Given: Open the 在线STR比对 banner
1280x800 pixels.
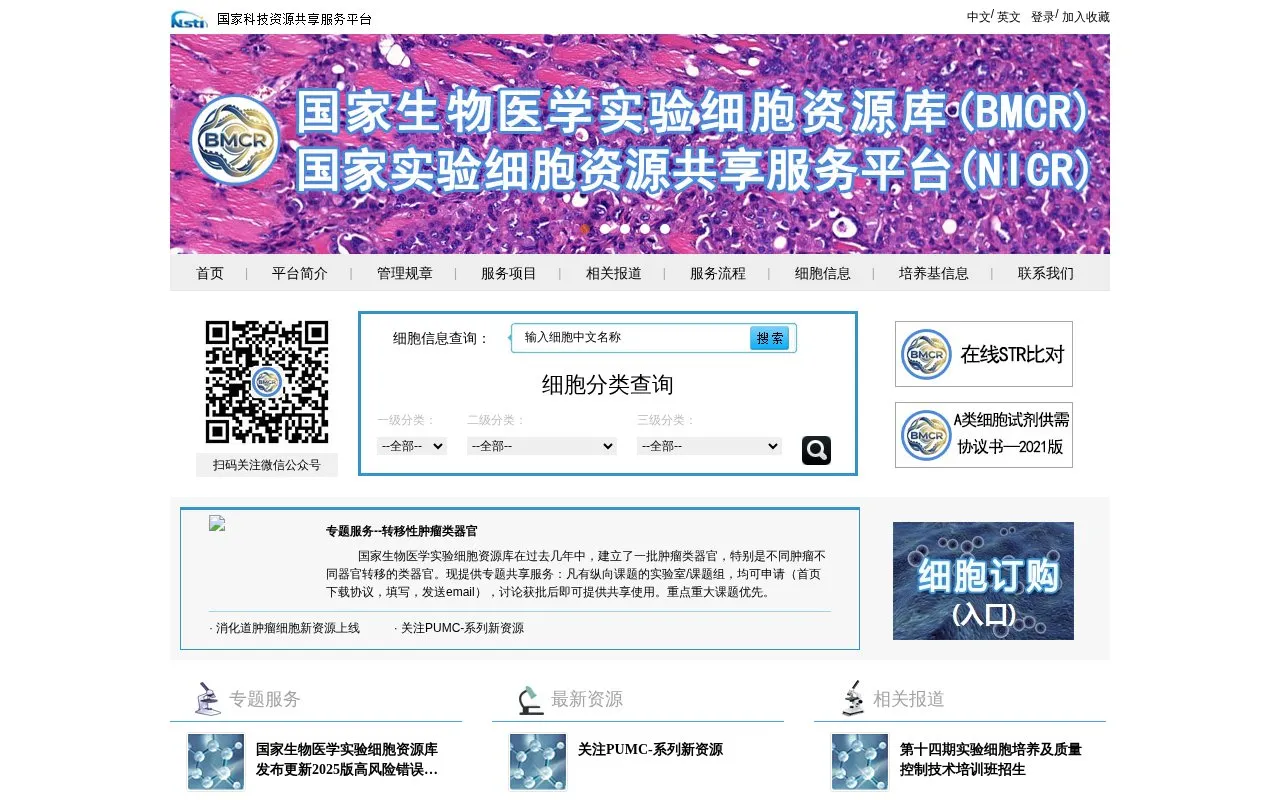Looking at the screenshot, I should 984,354.
